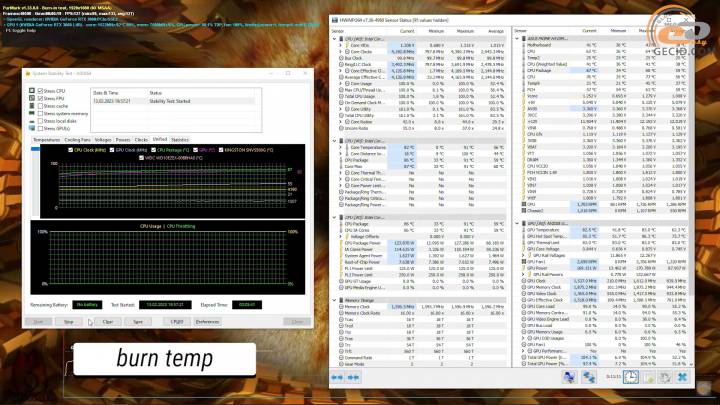This screenshot has height=405, width=720.
Task: Uncheck CPU Package graph series
Action: coord(153,150)
